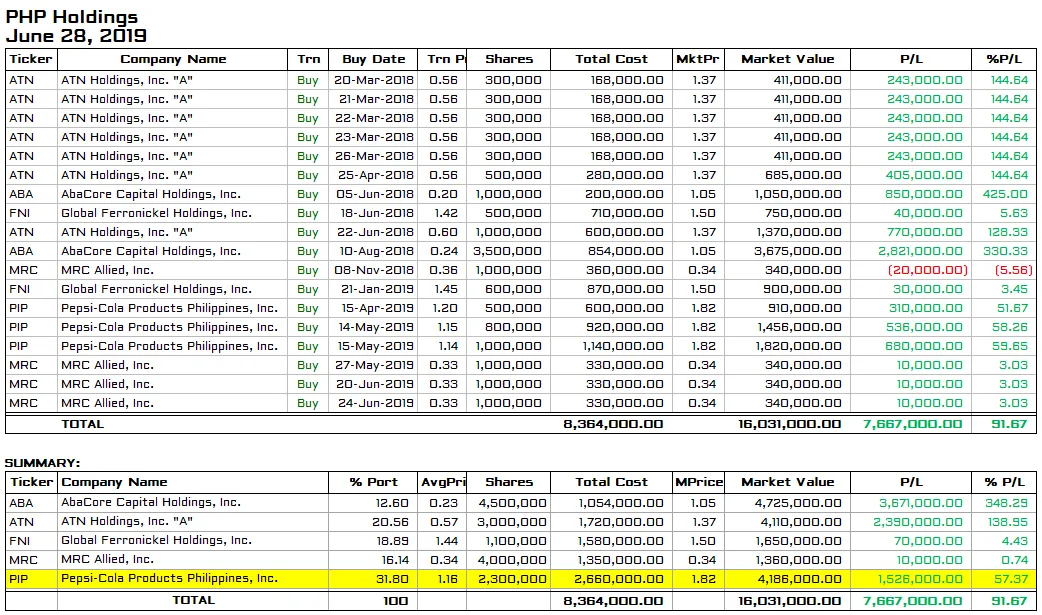Click summary total % Port '100'
1042x615 pixels.
click(395, 601)
